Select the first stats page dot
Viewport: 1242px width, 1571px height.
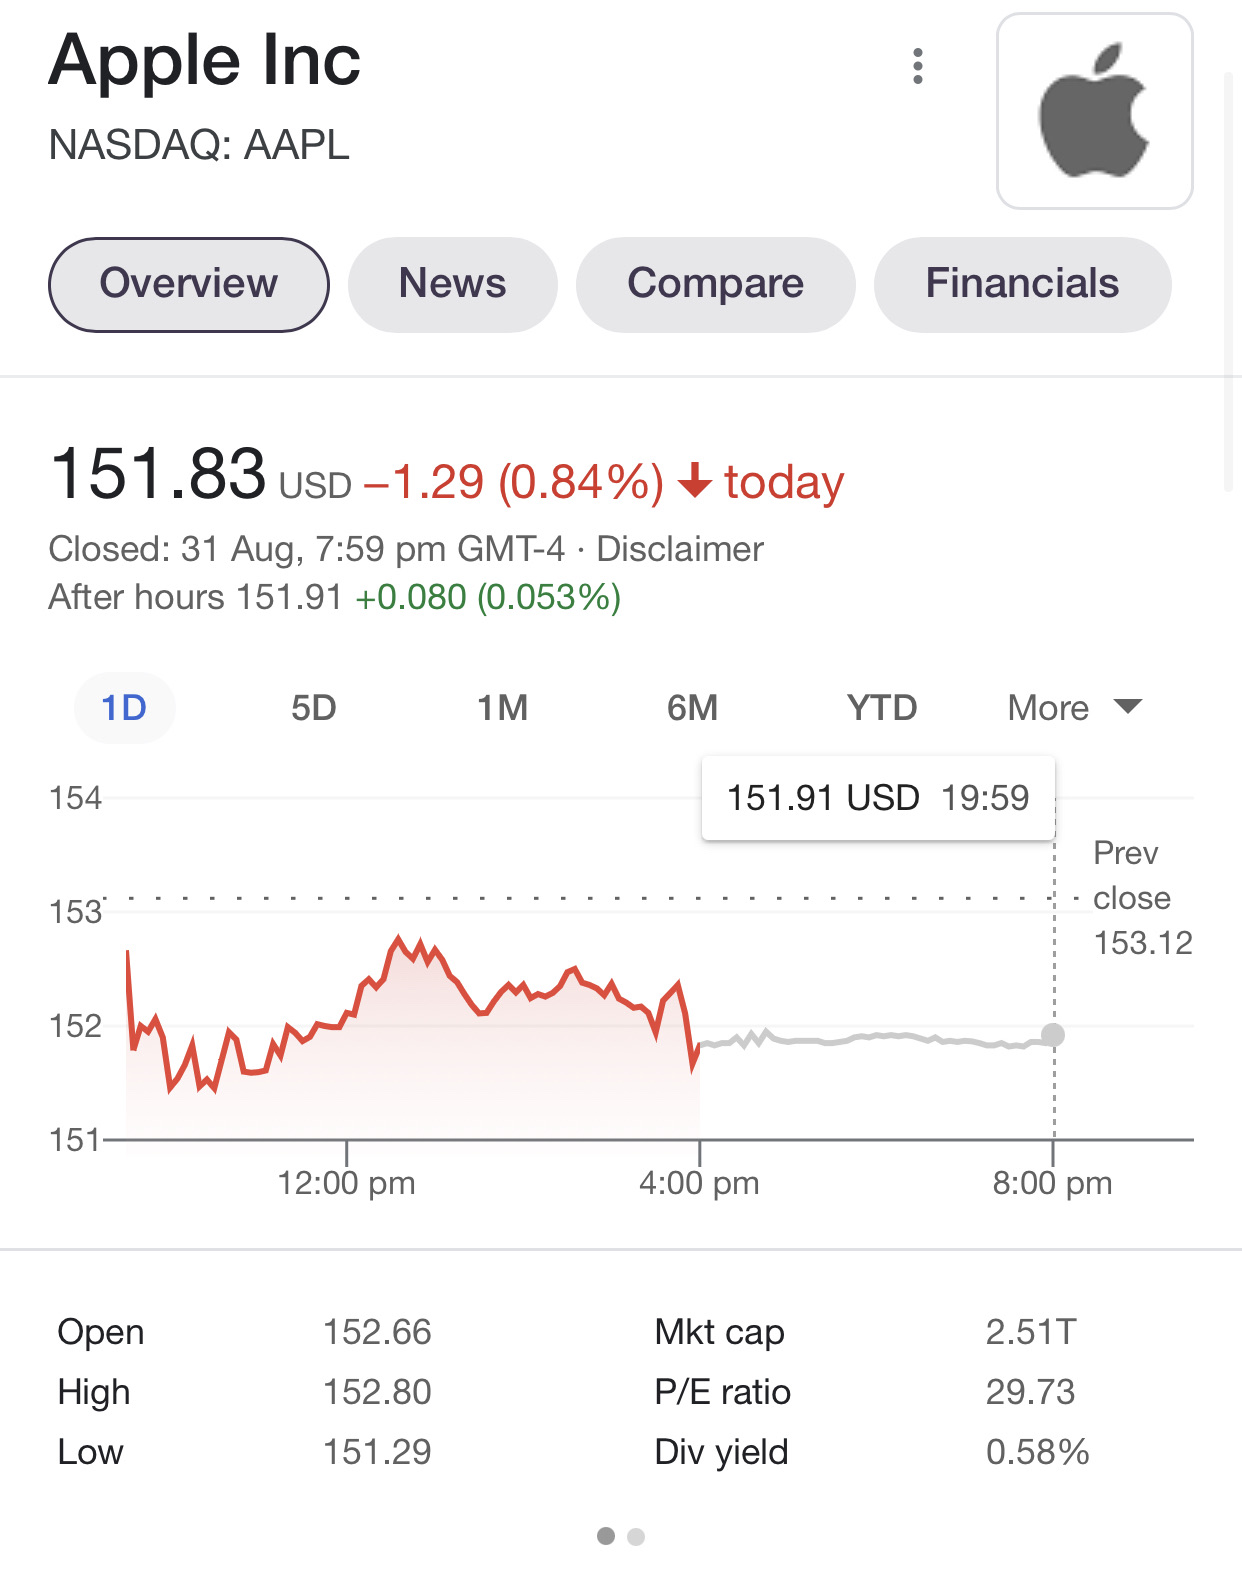coord(606,1536)
